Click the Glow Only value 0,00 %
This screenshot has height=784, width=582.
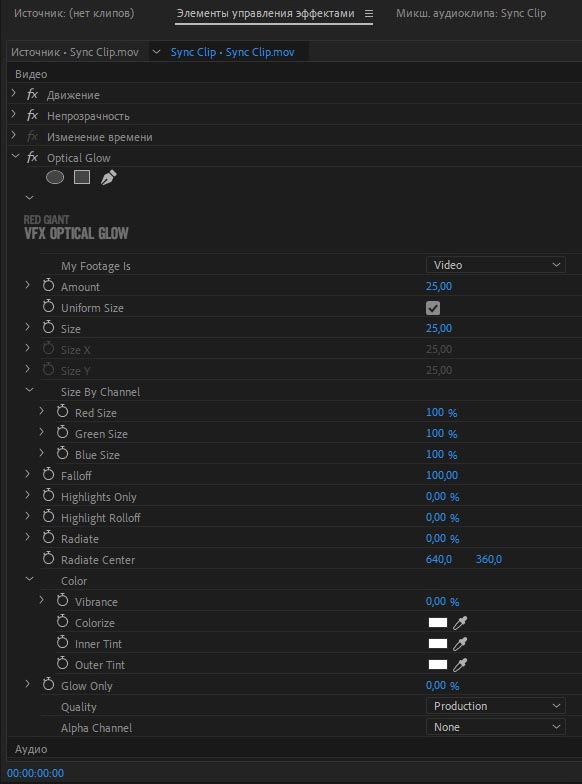[442, 685]
